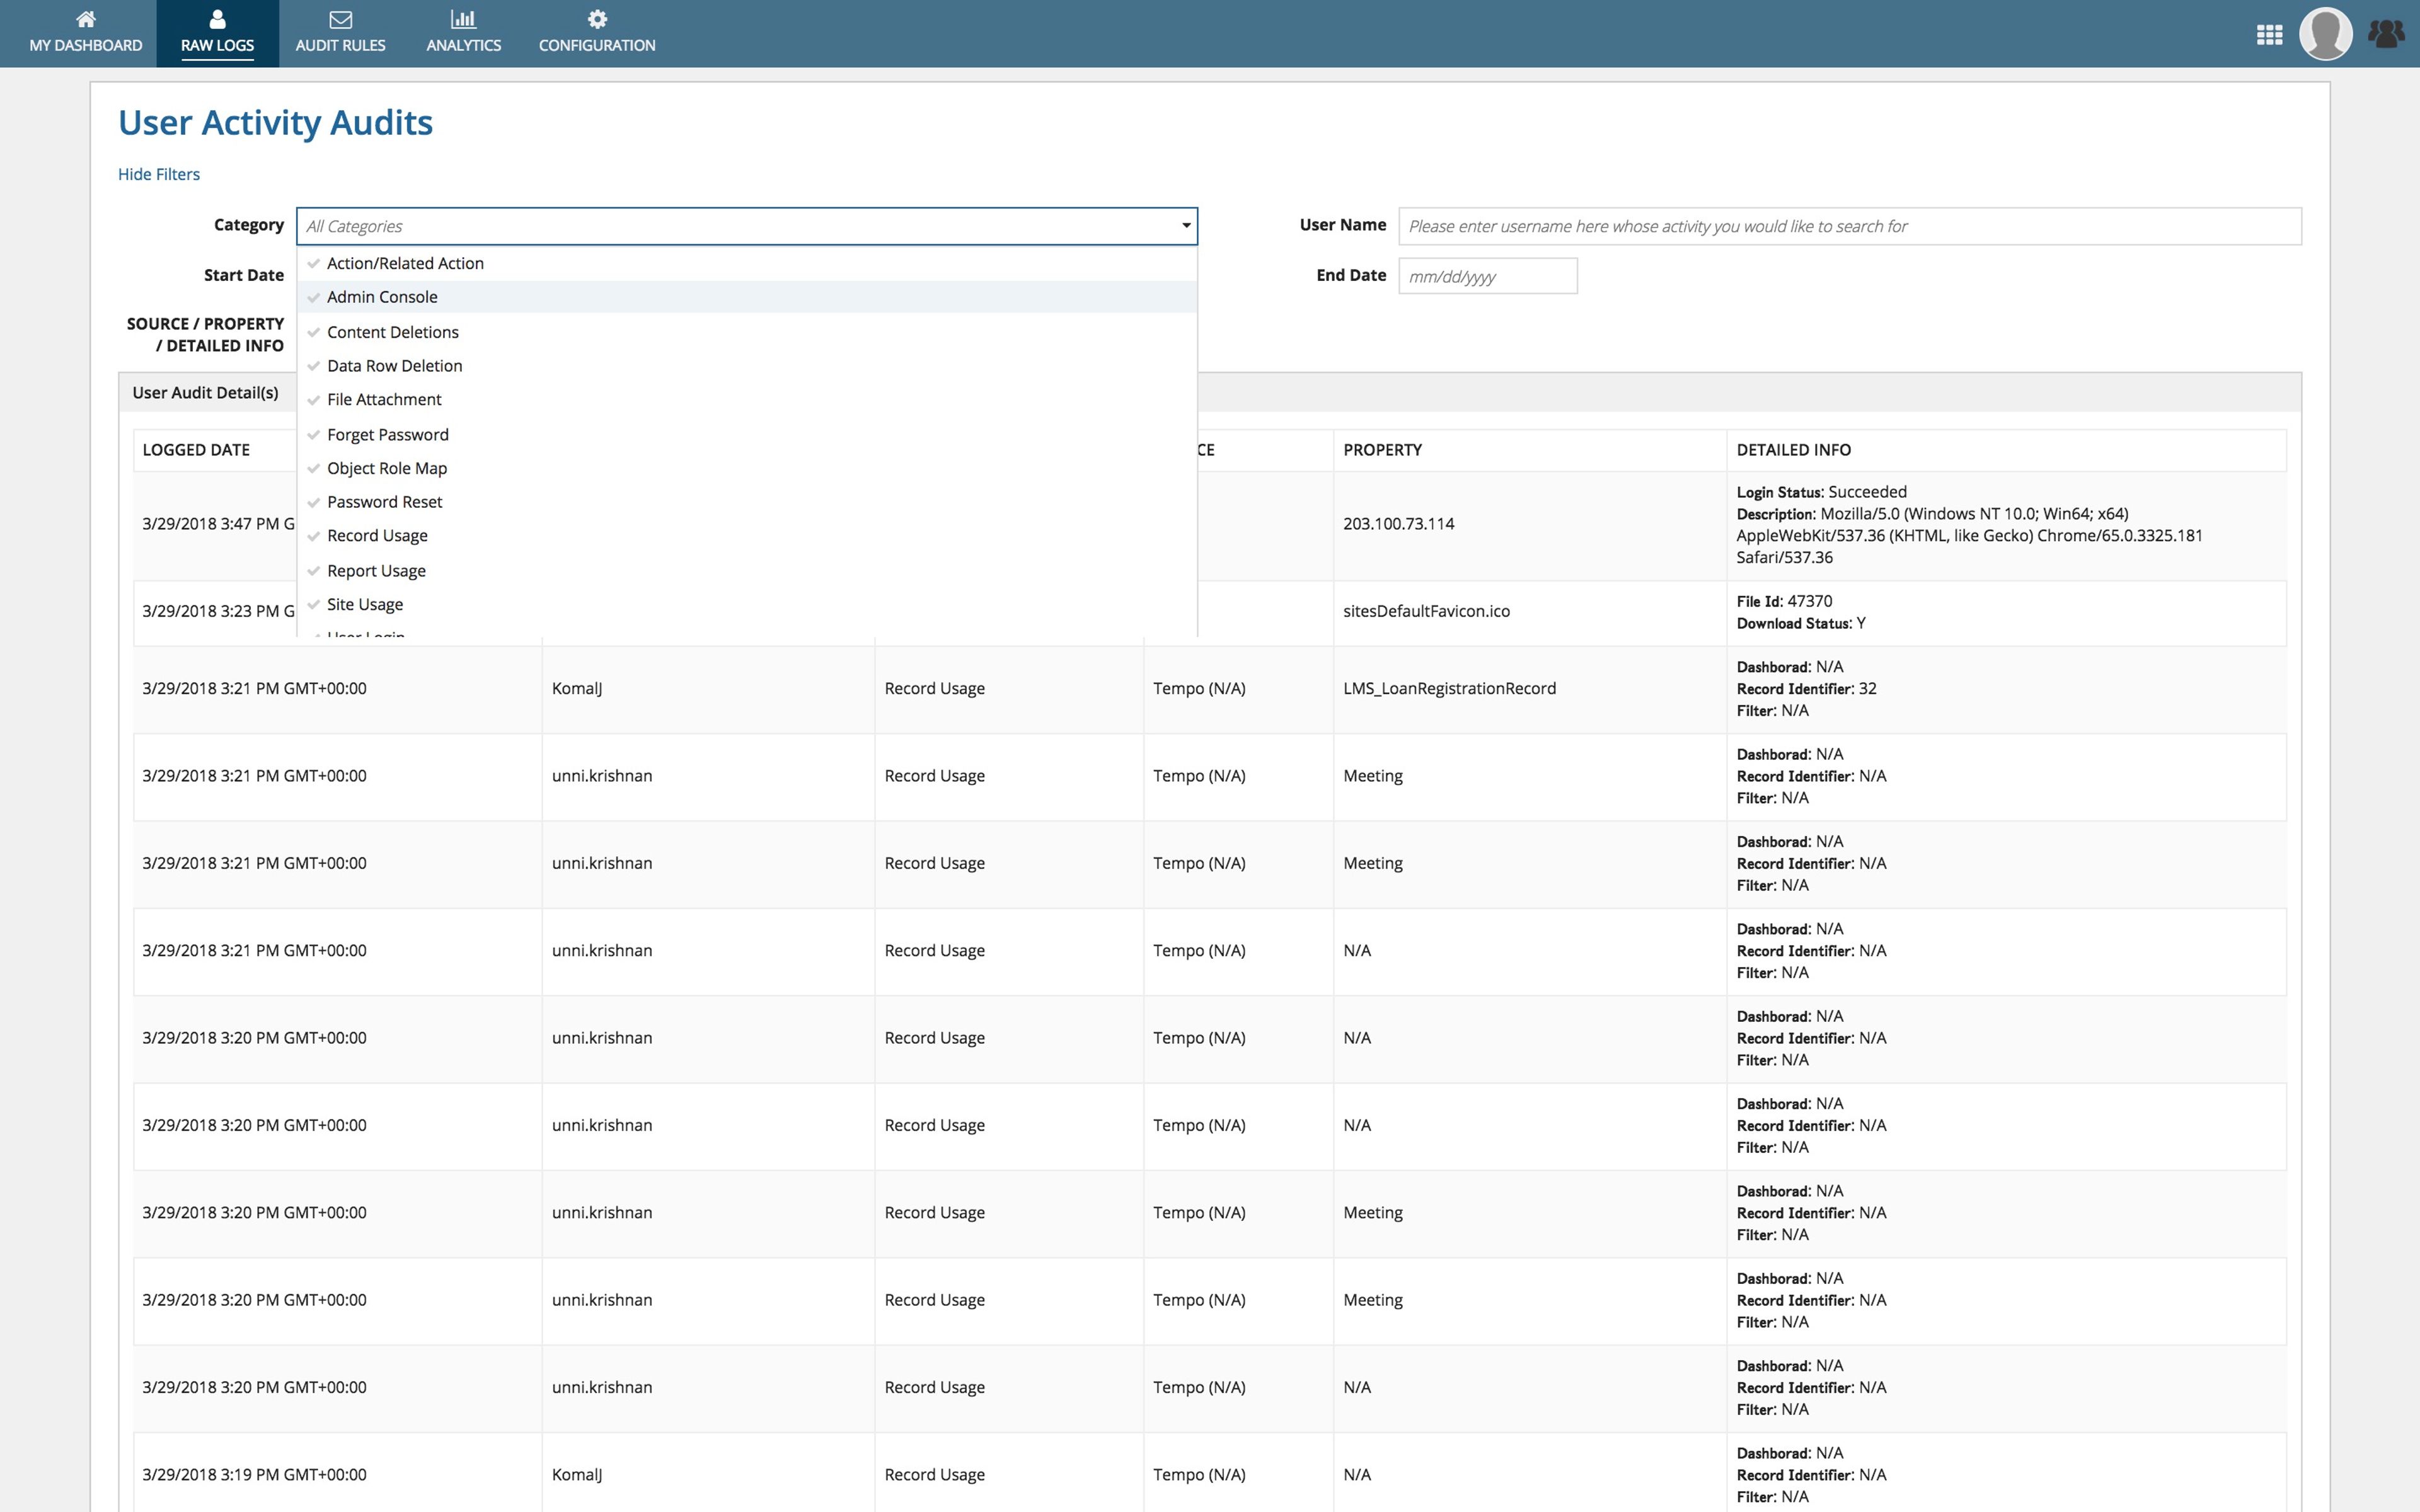
Task: Click the User Audit Detail(s) panel header
Action: pos(205,393)
